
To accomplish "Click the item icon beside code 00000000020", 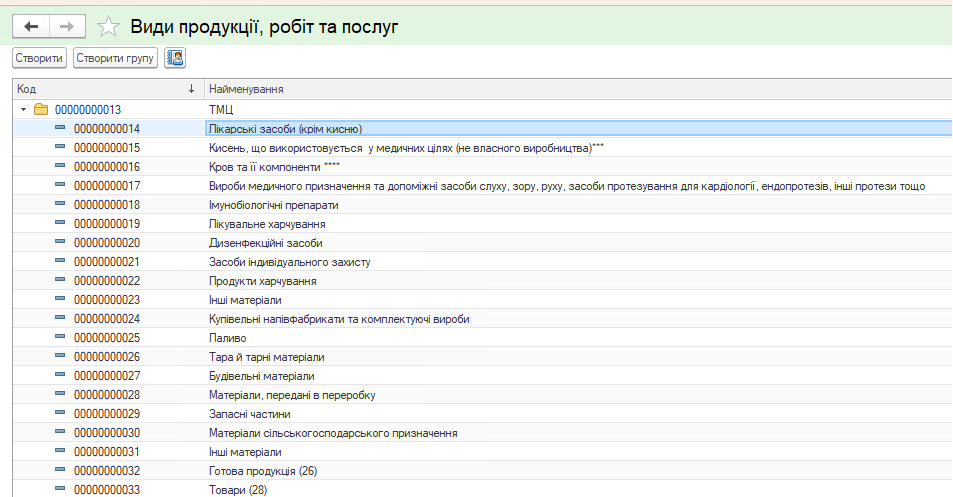I will (59, 242).
